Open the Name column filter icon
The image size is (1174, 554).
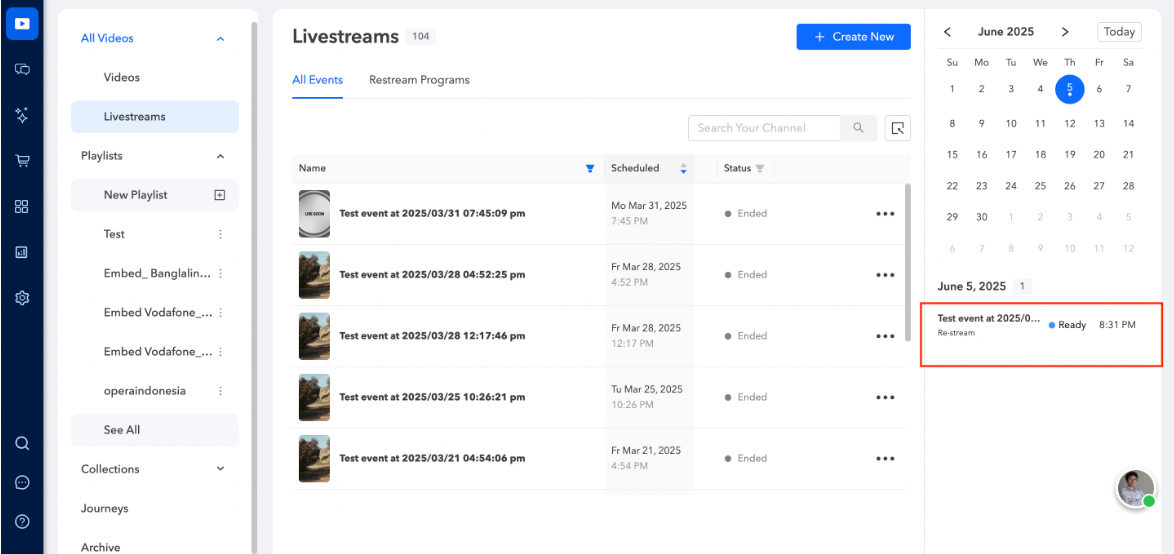589,168
